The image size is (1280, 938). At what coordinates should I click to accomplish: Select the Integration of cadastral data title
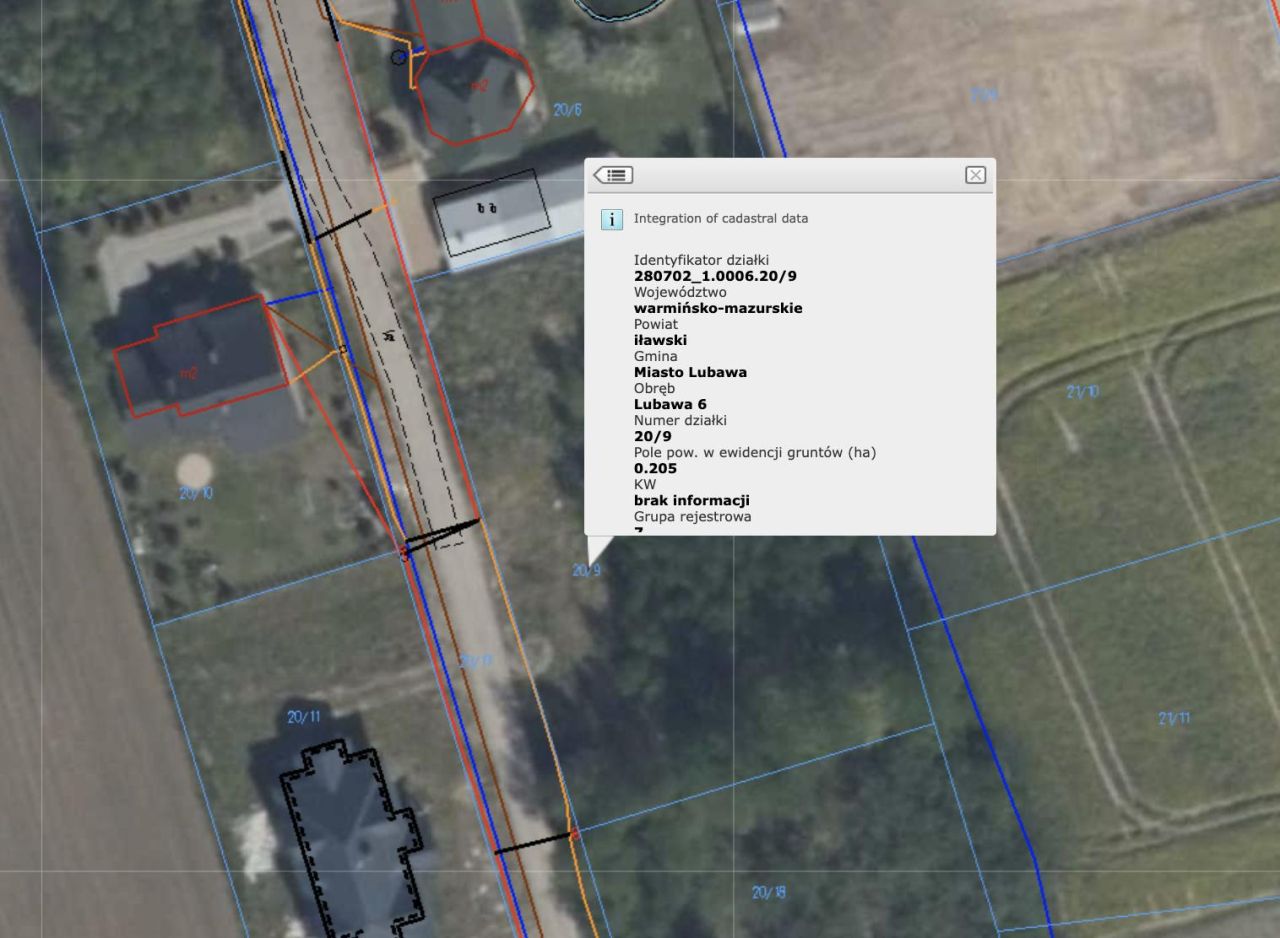point(721,218)
